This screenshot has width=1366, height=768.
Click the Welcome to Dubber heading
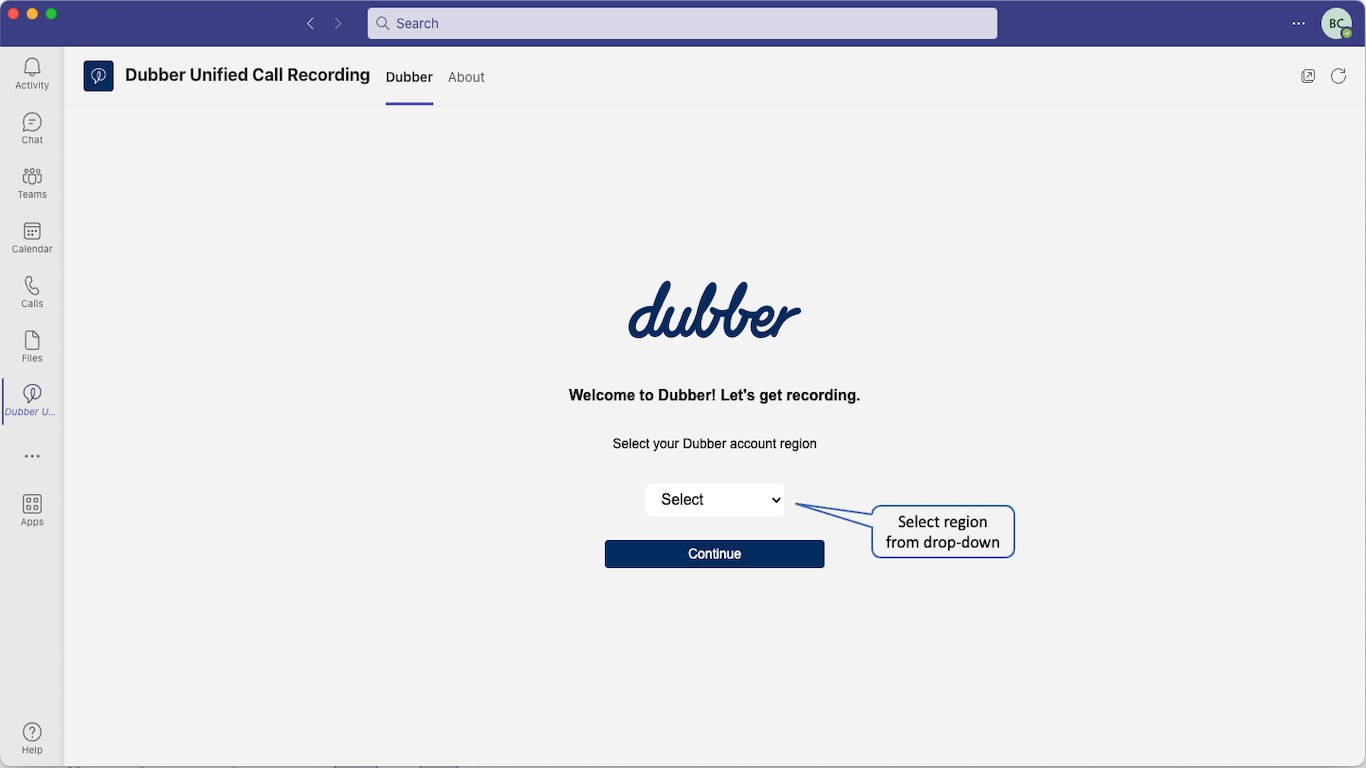coord(714,395)
